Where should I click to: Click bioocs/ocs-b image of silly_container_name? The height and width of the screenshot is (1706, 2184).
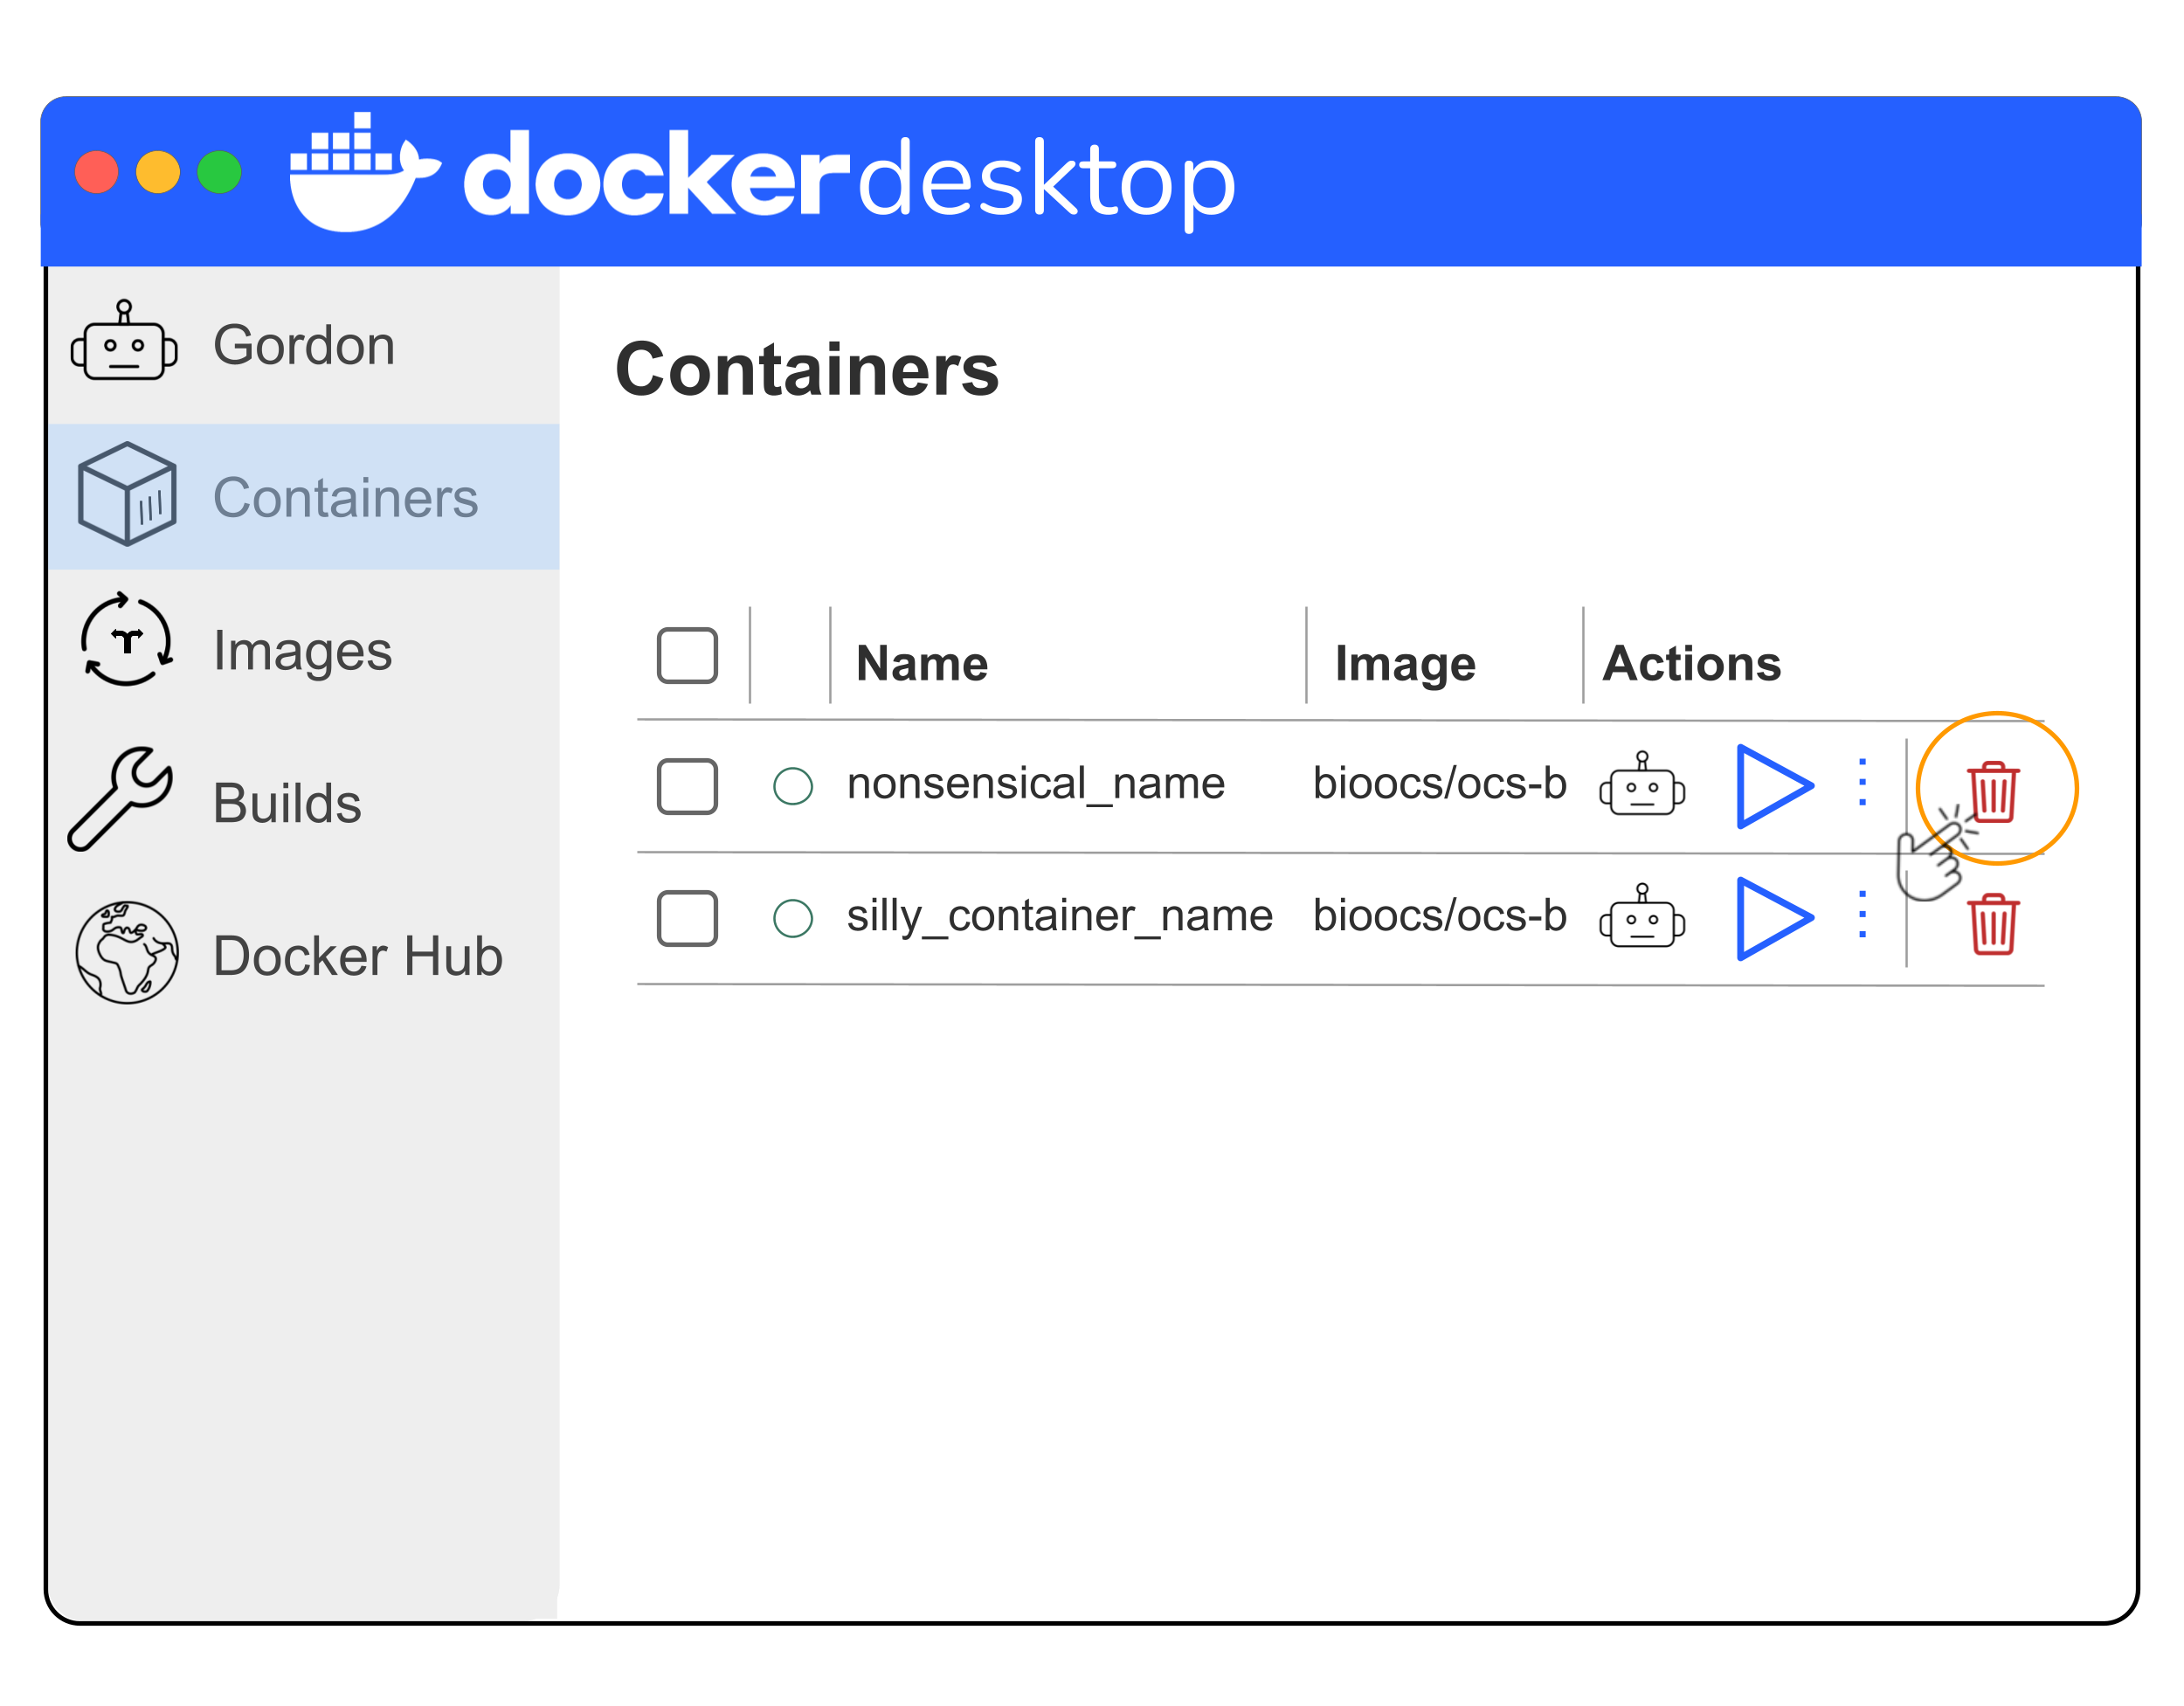[x=1439, y=915]
